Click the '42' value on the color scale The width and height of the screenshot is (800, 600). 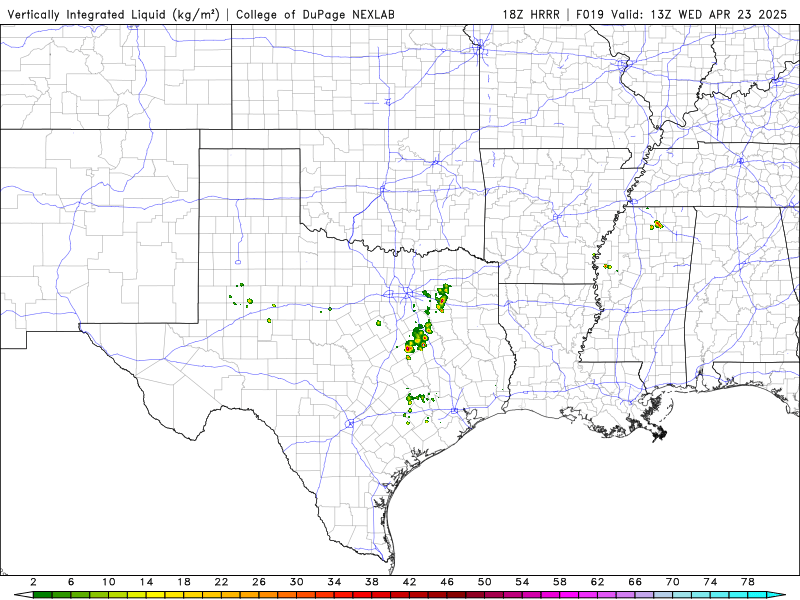[x=409, y=582]
